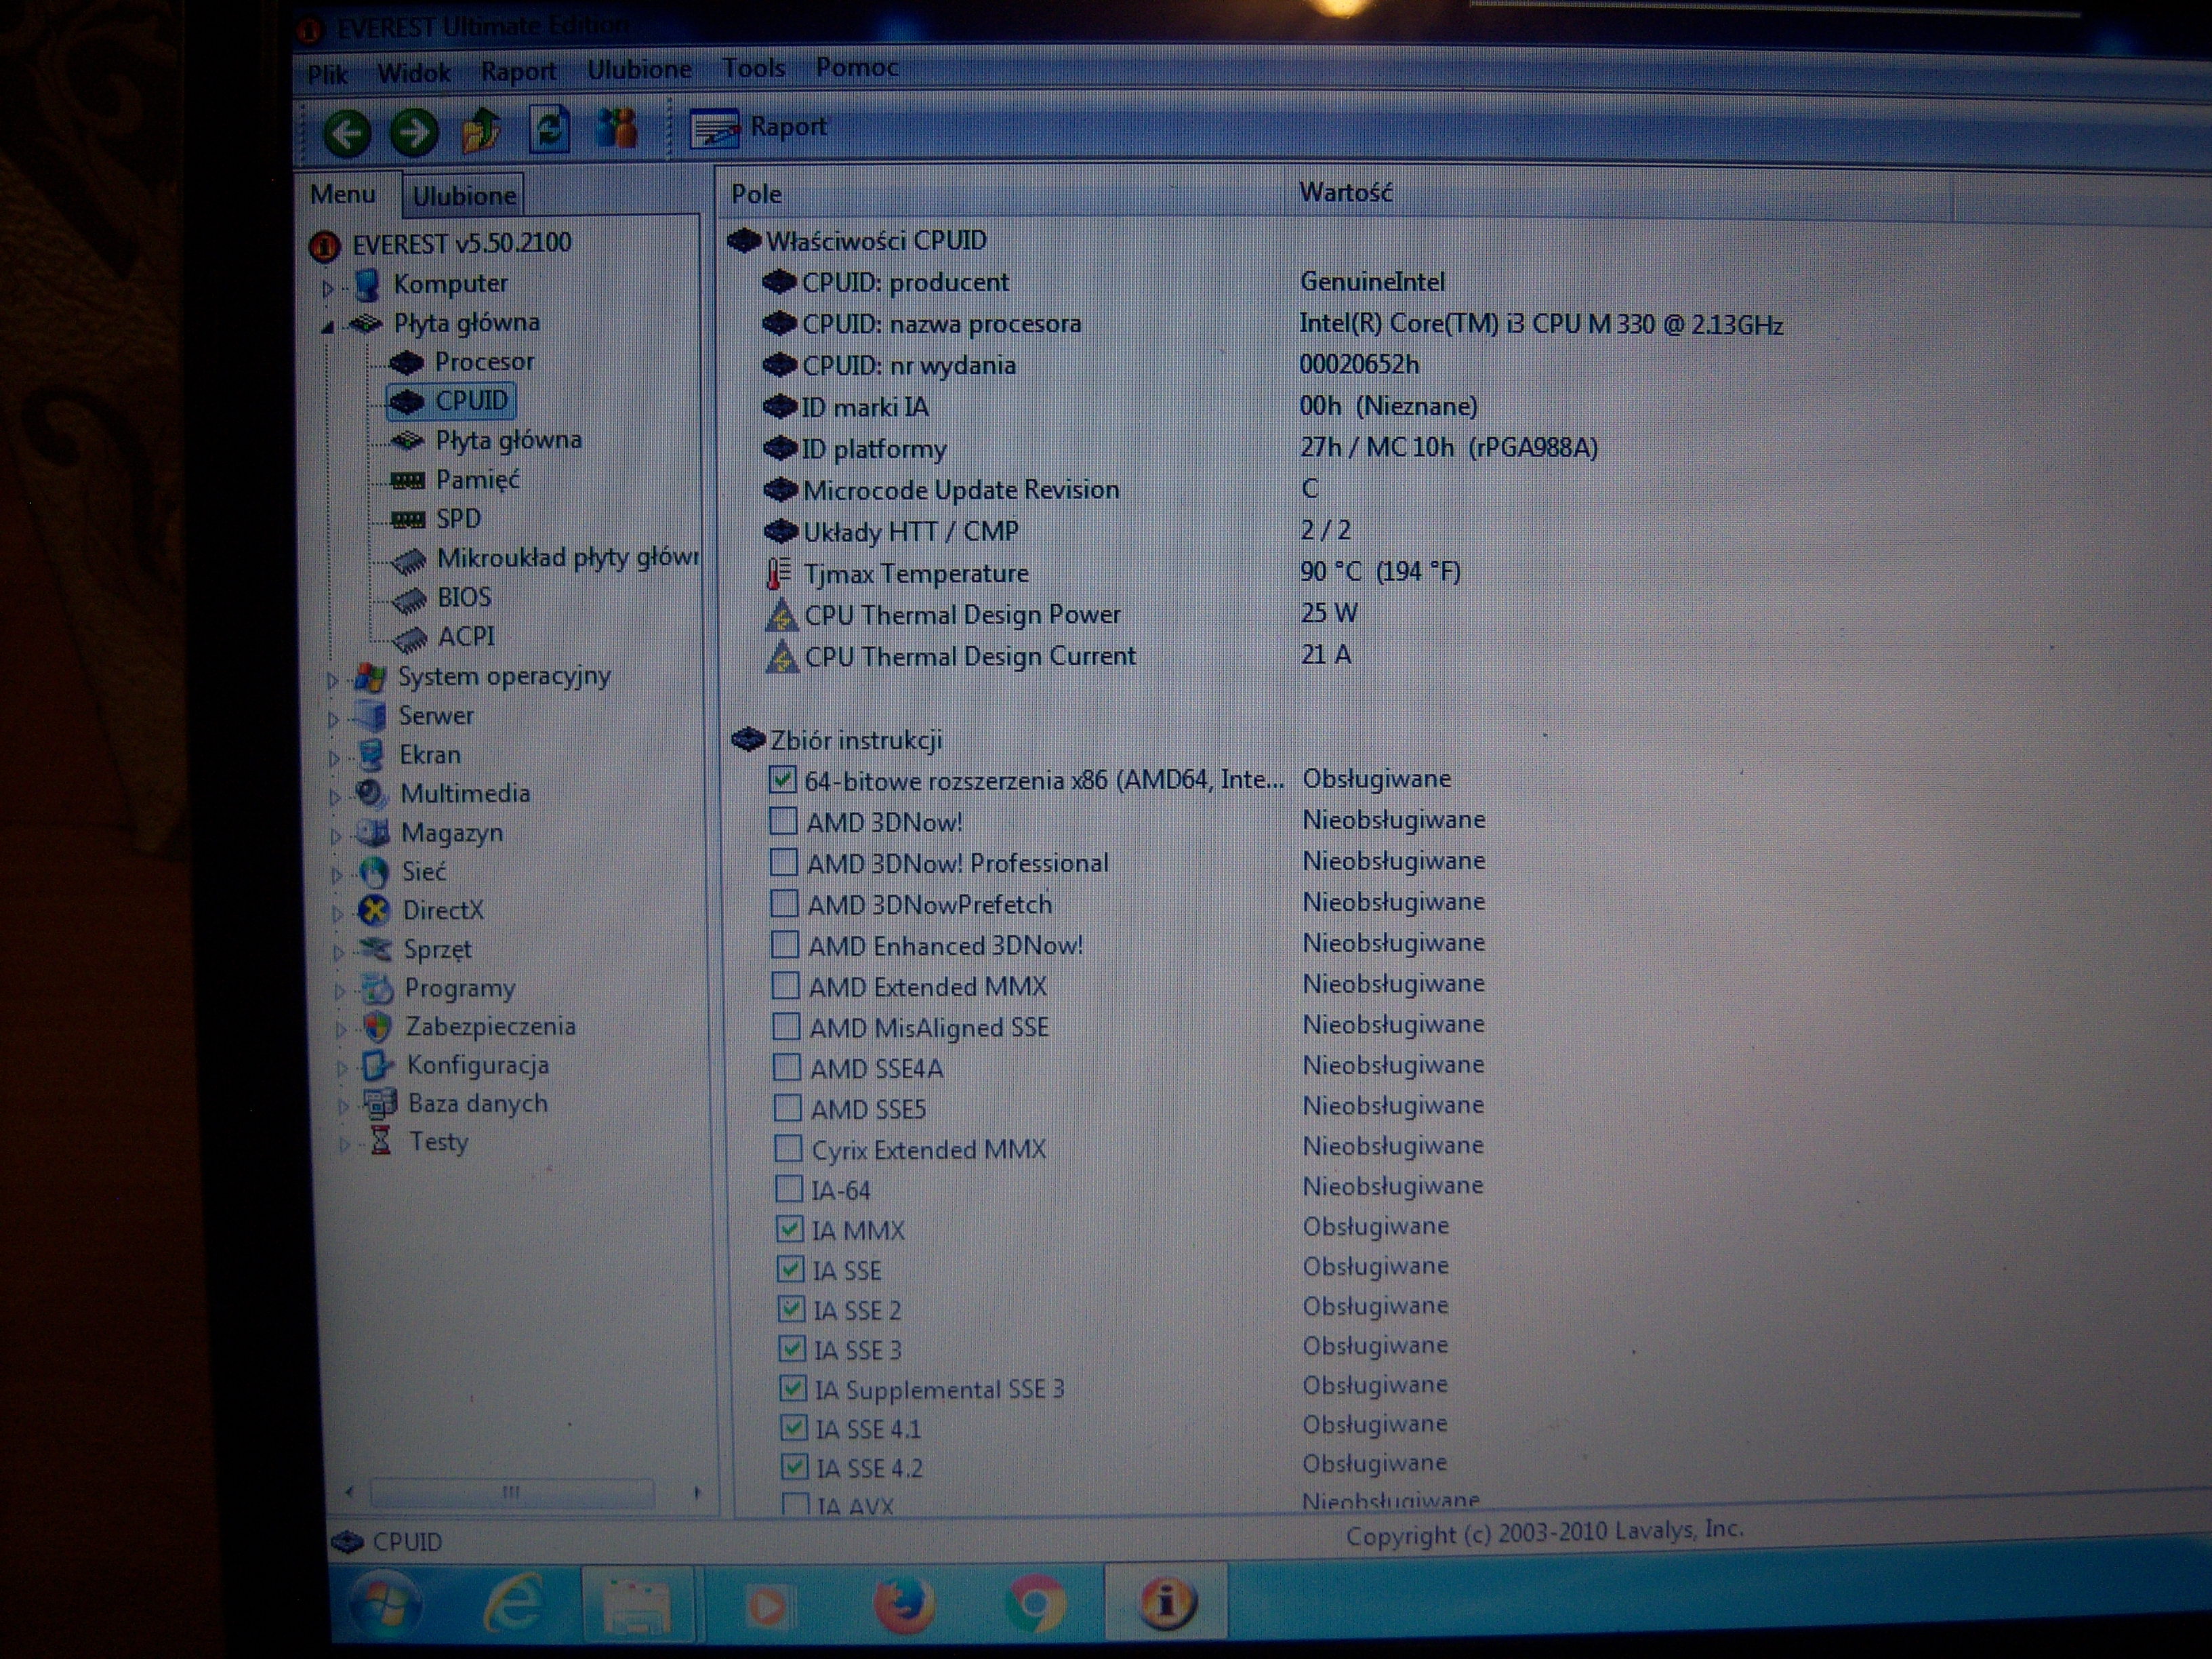Image resolution: width=2212 pixels, height=1659 pixels.
Task: Toggle the IA MMX checkbox
Action: (789, 1229)
